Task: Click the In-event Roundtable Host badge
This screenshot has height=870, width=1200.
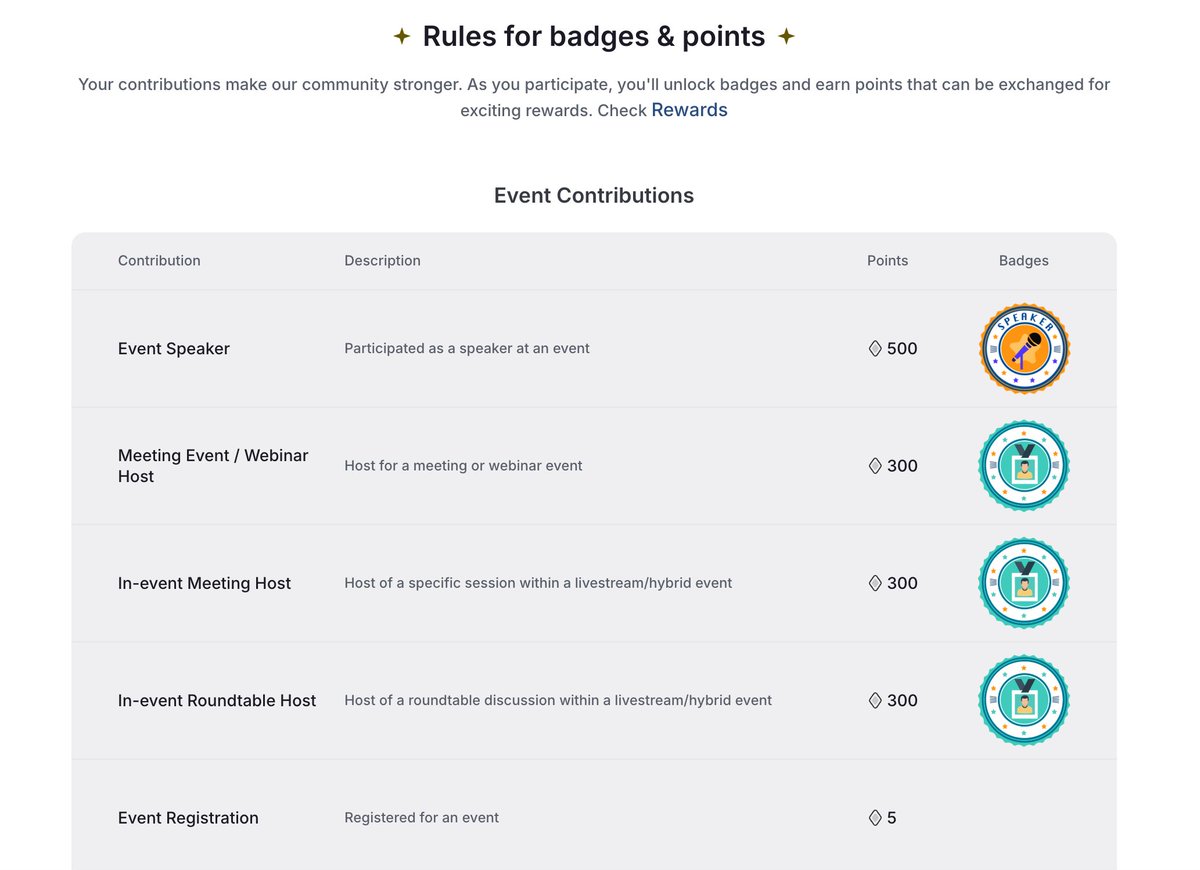Action: pos(1024,700)
